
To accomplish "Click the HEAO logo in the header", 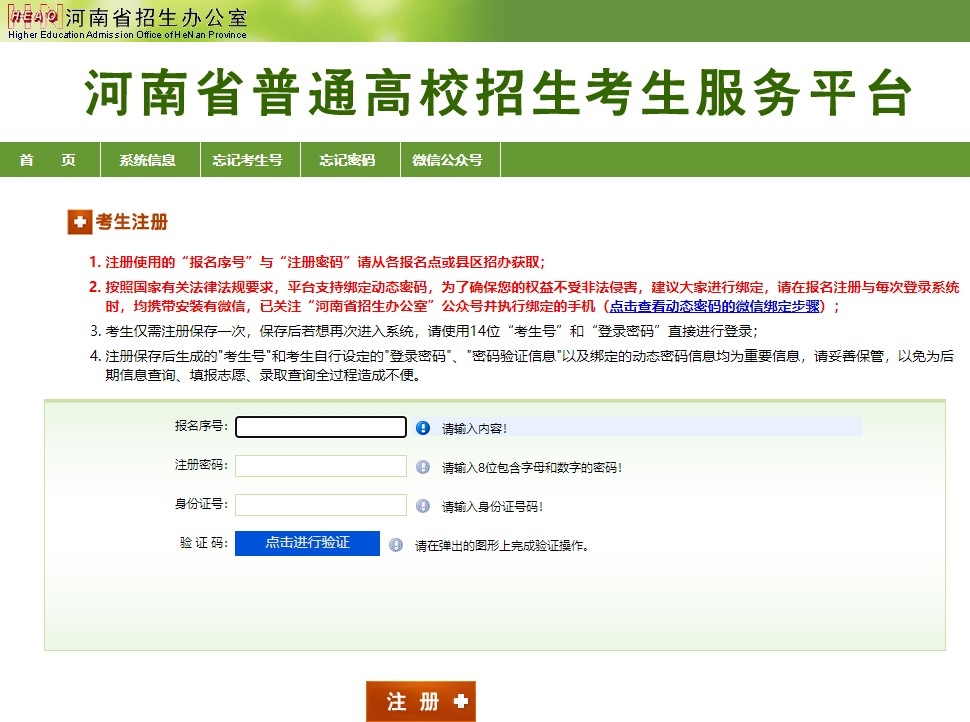I will coord(32,17).
